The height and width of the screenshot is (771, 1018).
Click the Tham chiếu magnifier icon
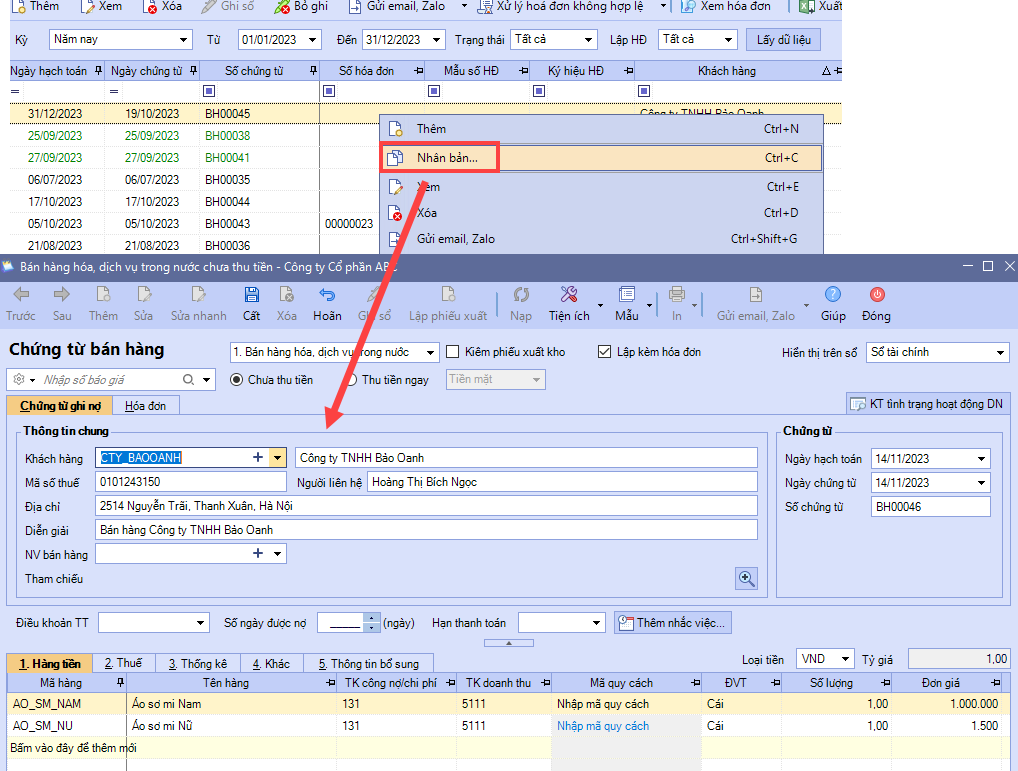click(x=746, y=579)
